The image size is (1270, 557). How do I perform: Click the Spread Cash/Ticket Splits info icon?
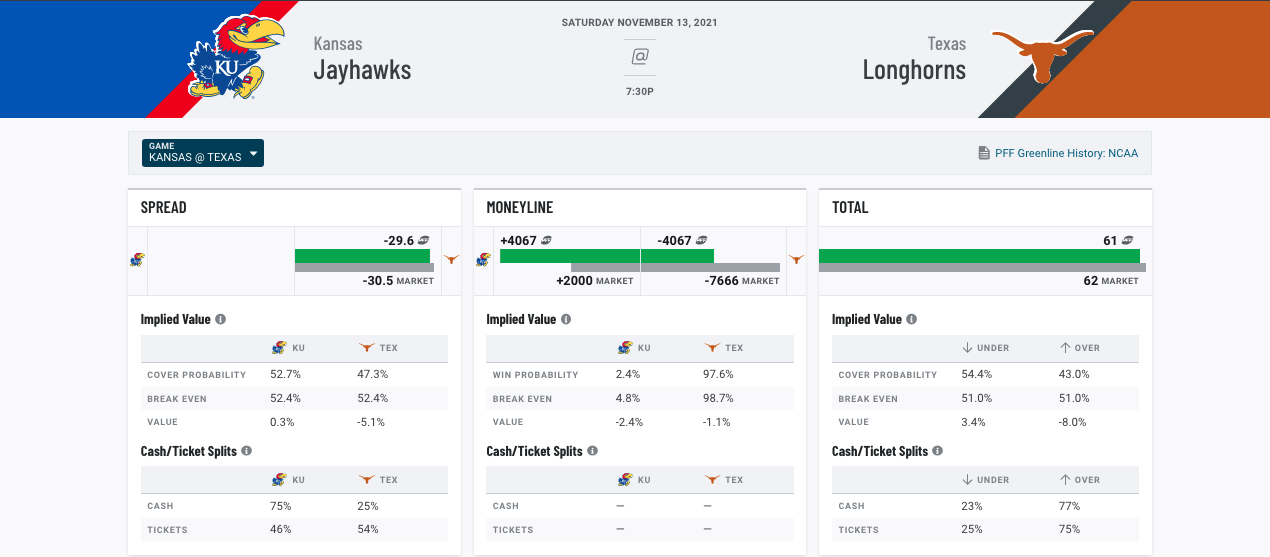click(x=247, y=451)
